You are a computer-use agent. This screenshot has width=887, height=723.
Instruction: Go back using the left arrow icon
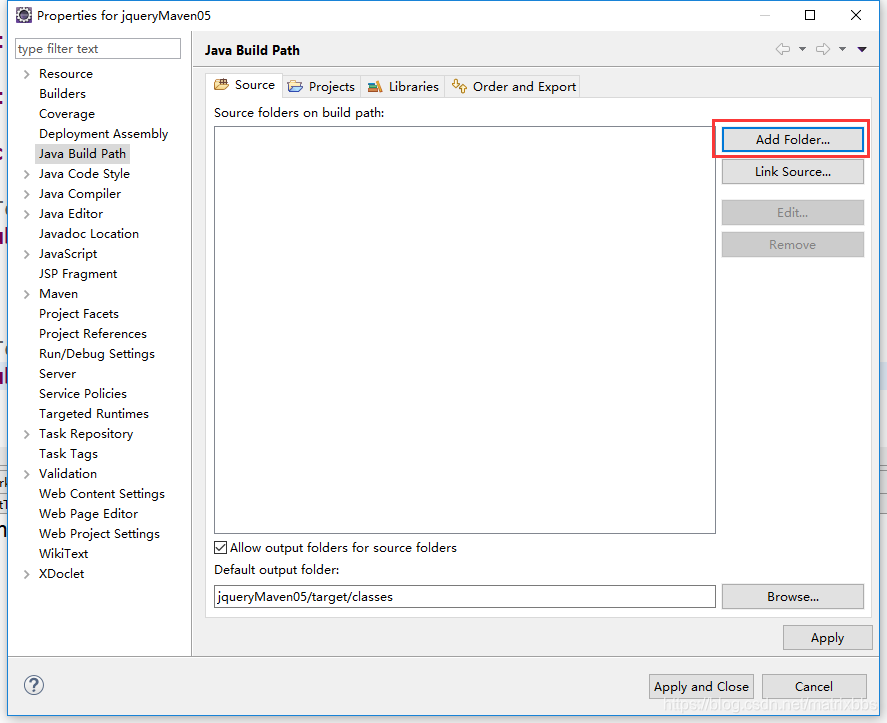point(783,49)
